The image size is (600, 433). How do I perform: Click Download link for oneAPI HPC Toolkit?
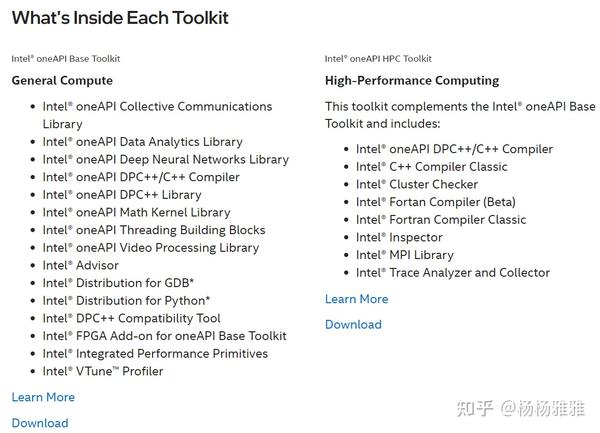353,324
